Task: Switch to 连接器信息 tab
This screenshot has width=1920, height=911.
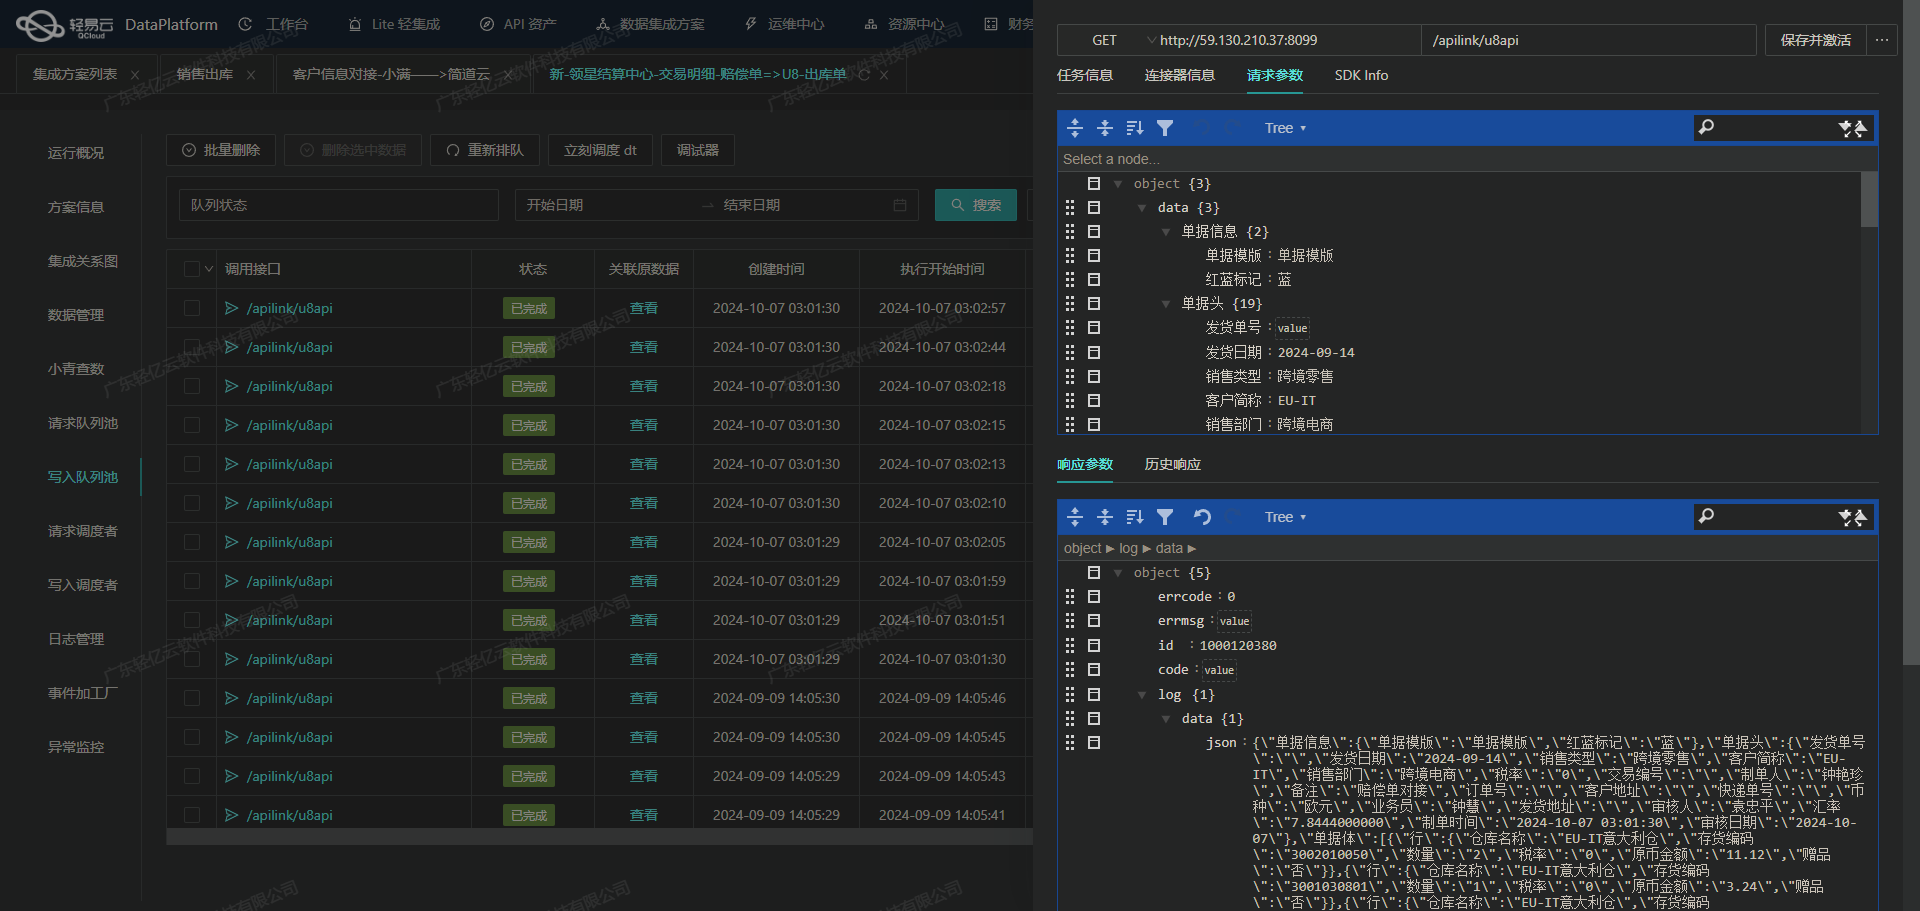Action: 1180,75
